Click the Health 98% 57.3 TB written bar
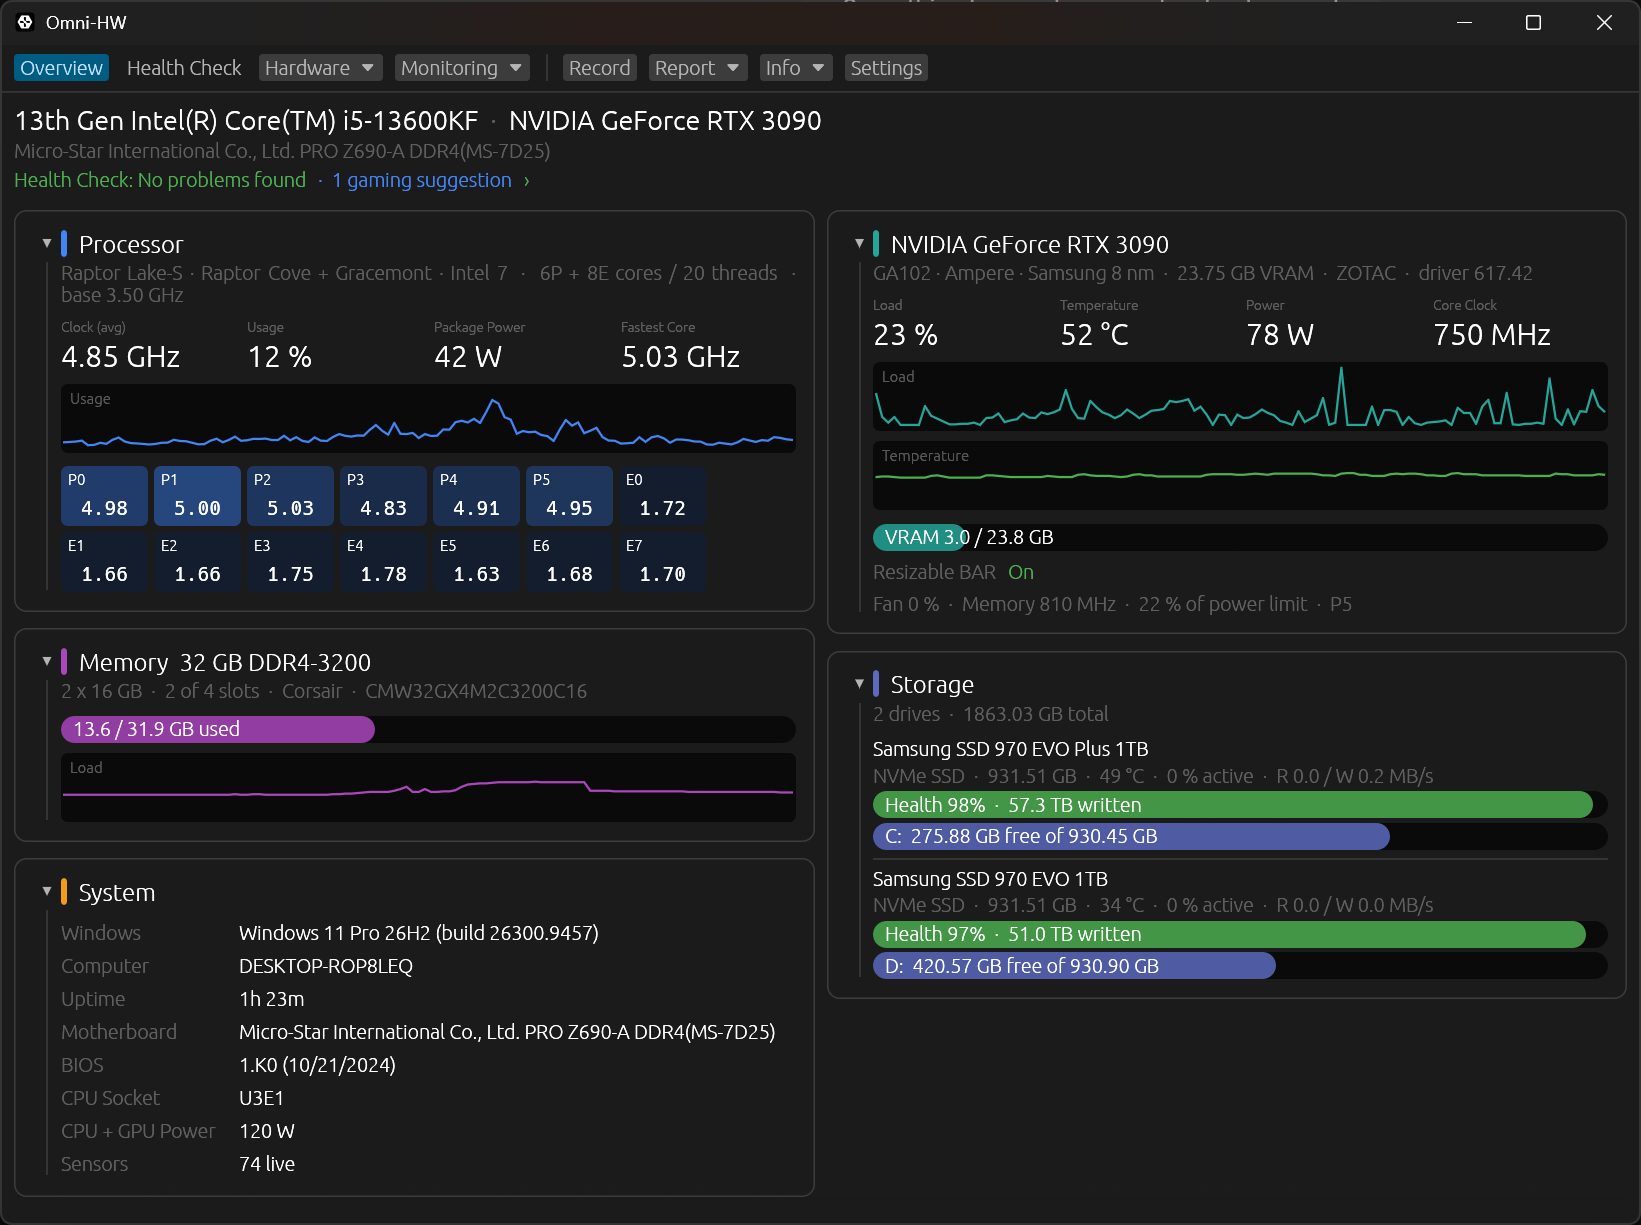Screen dimensions: 1641x1225 (1240, 805)
